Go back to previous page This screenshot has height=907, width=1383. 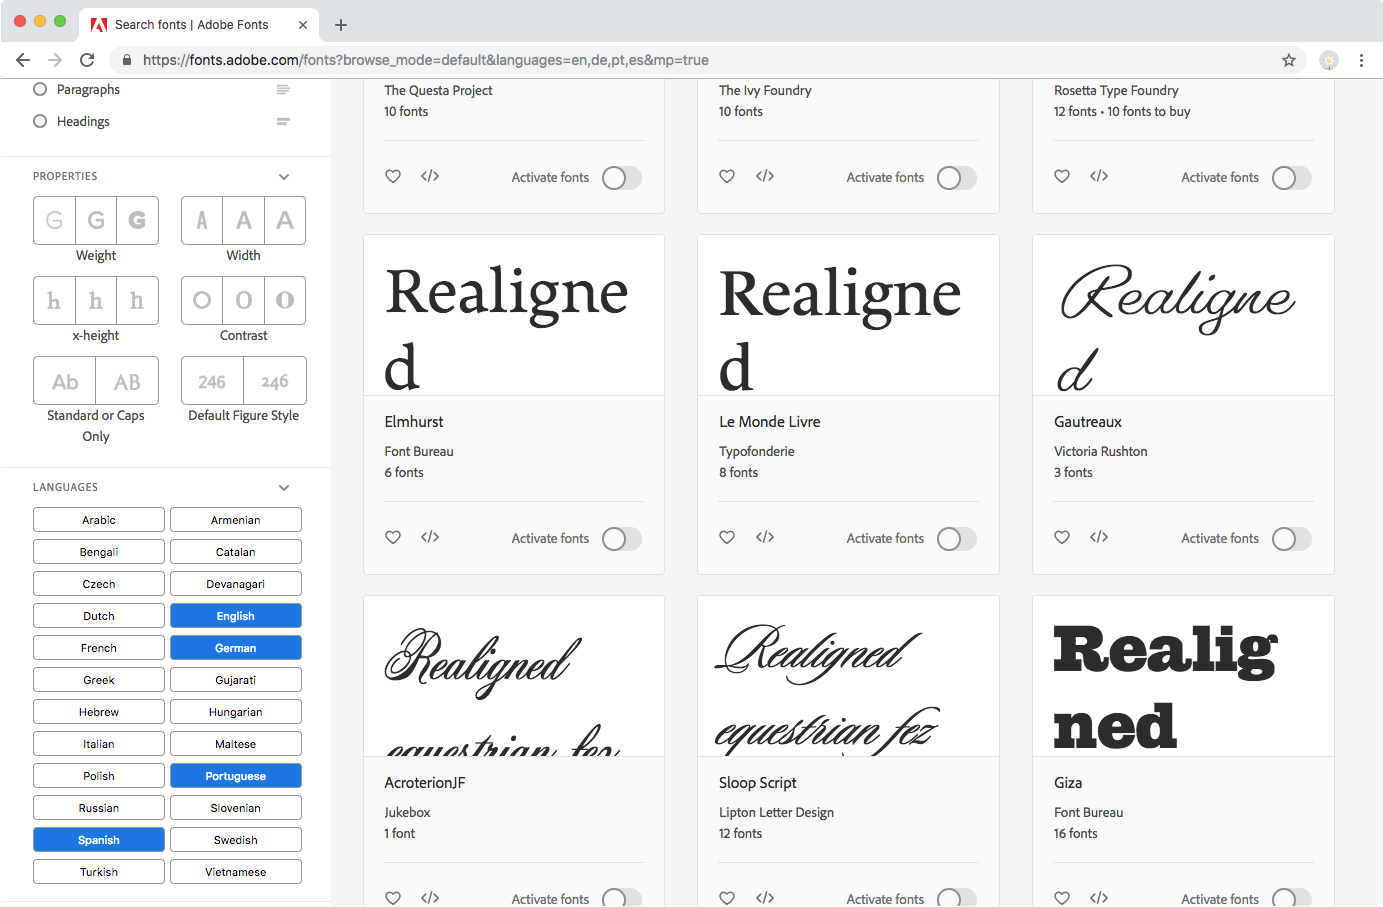(x=23, y=60)
